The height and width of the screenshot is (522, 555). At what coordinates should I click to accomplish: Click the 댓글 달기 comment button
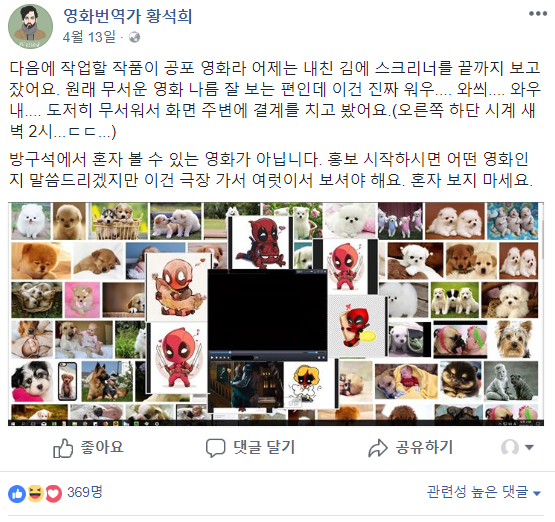point(250,448)
